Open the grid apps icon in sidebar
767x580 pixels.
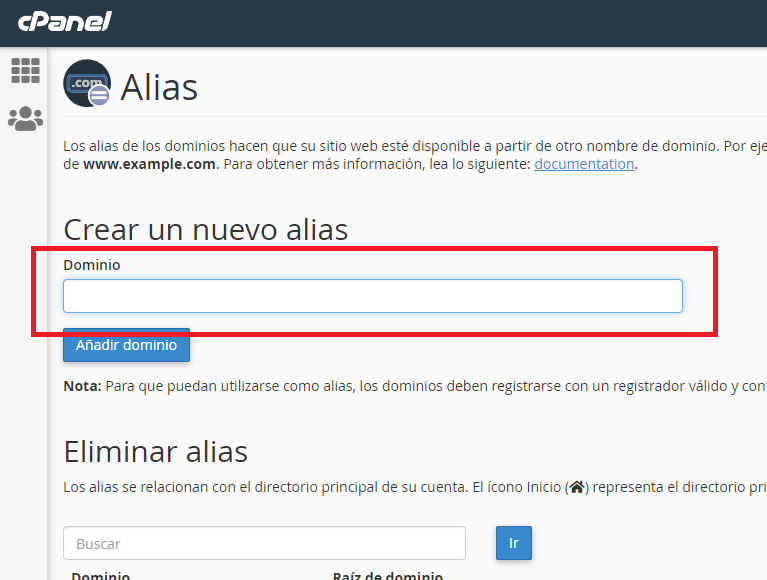click(x=25, y=71)
